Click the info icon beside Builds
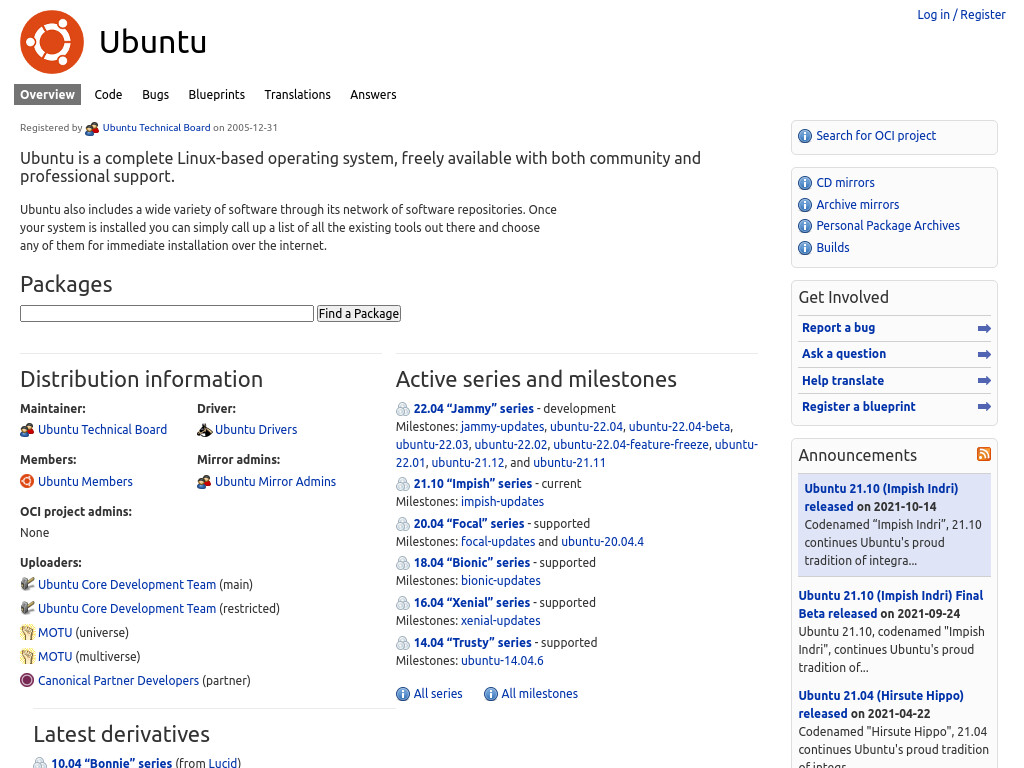1024x768 pixels. click(805, 248)
